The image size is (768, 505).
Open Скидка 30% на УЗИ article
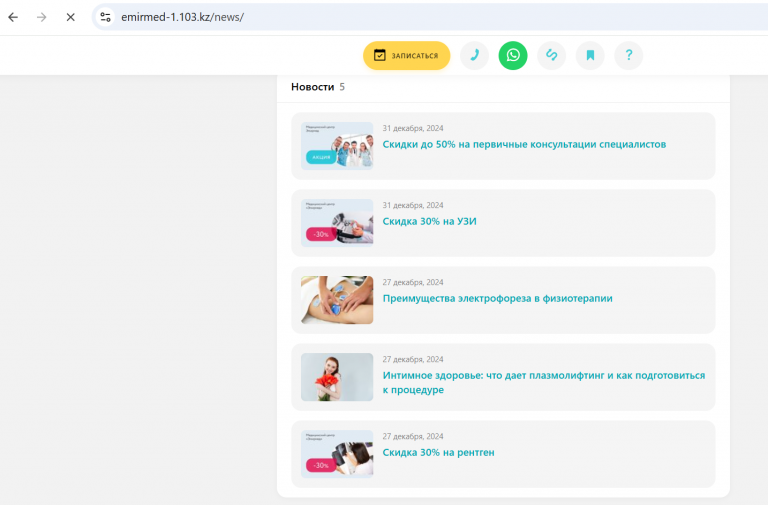430,221
